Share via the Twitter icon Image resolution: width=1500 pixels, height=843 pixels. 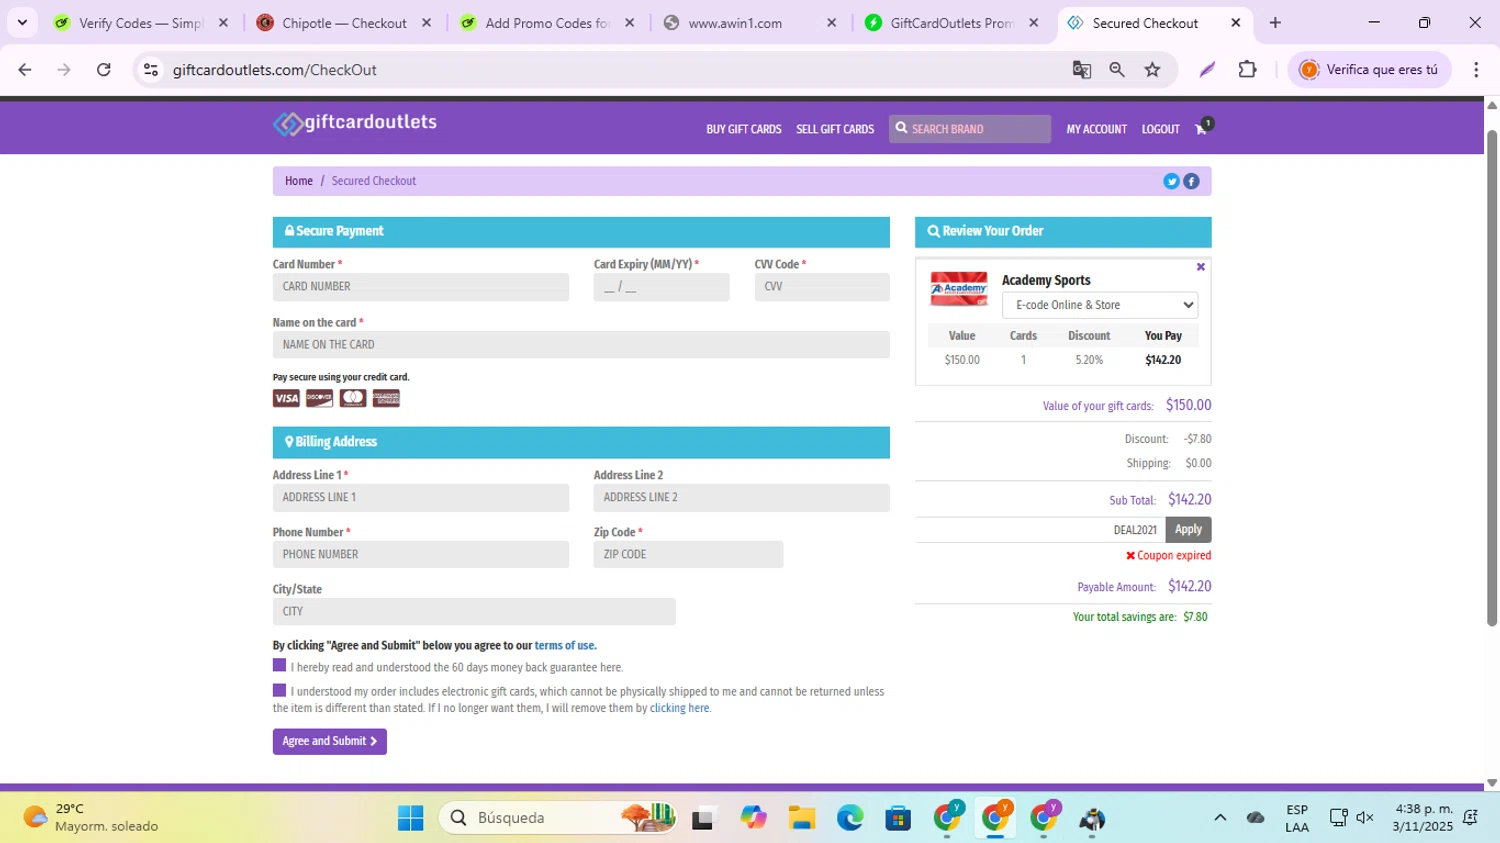click(x=1171, y=181)
